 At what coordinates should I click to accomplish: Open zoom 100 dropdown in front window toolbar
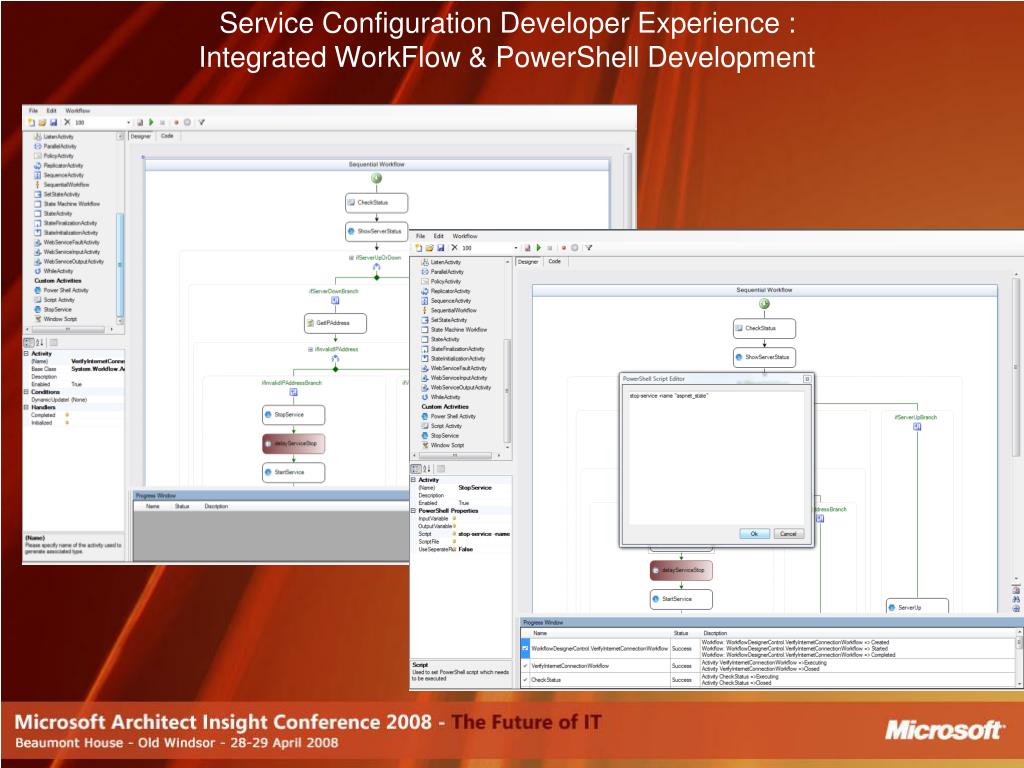pos(516,248)
